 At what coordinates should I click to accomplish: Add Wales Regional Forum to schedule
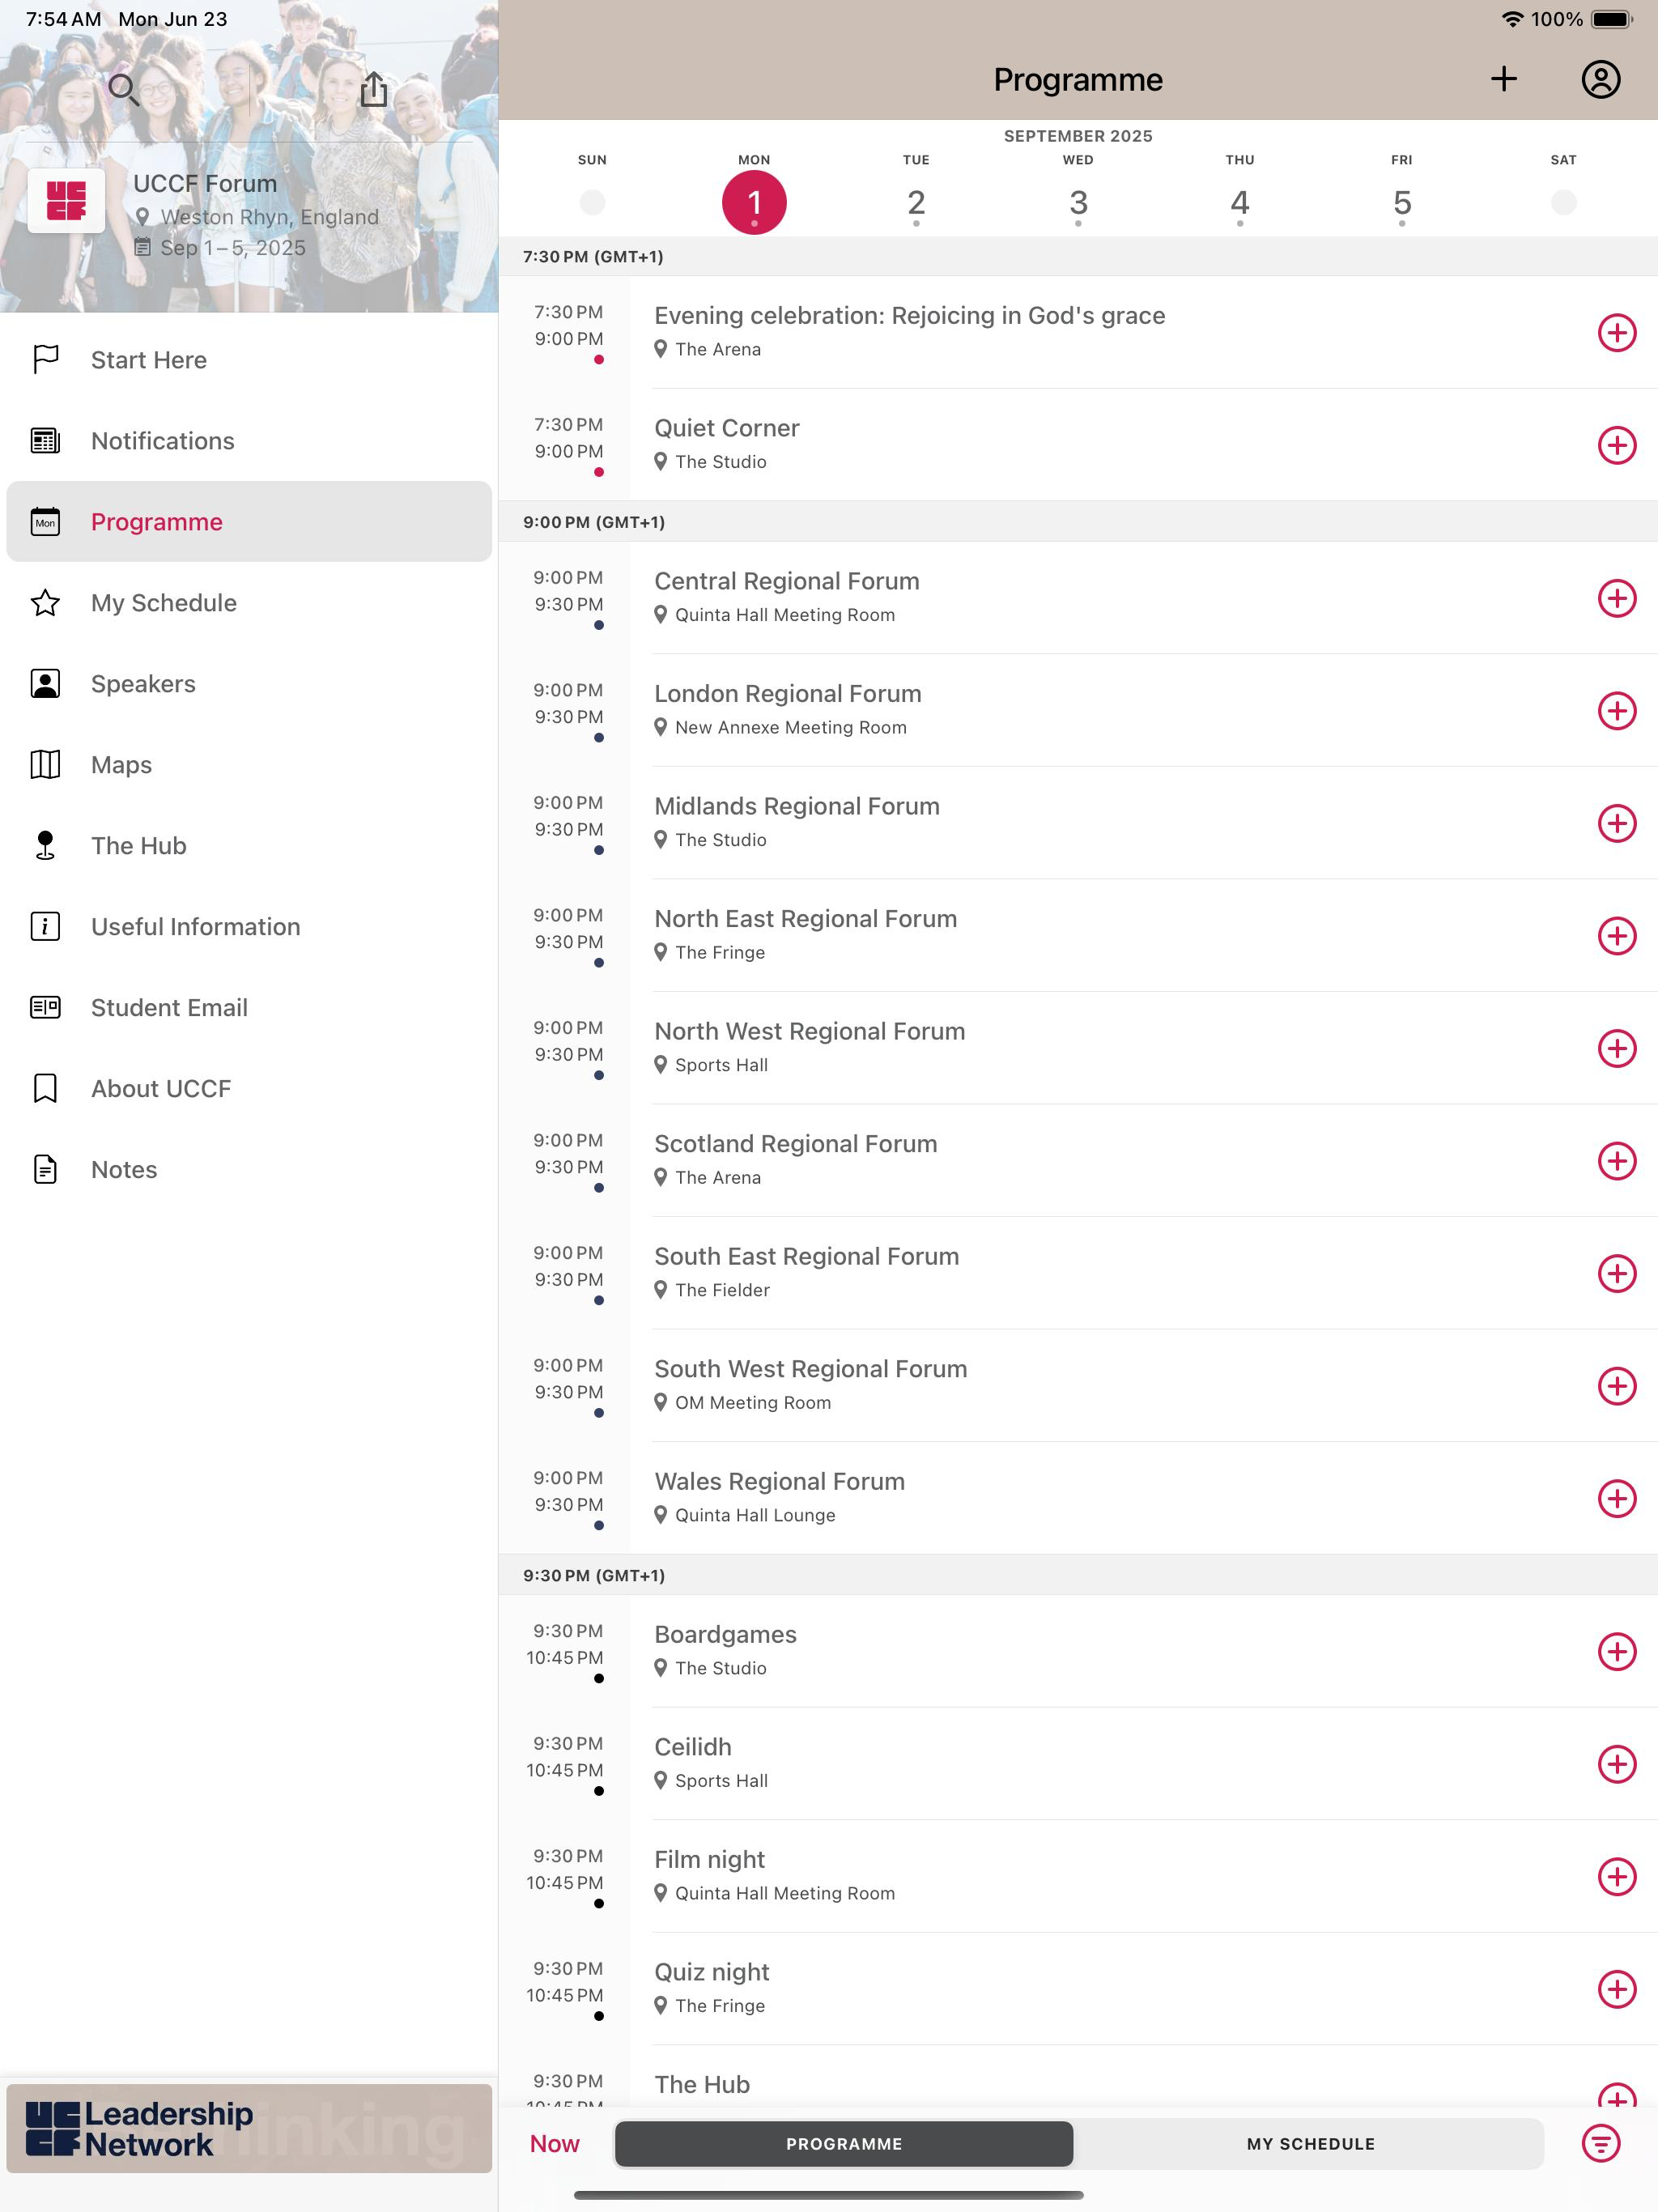[x=1616, y=1498]
